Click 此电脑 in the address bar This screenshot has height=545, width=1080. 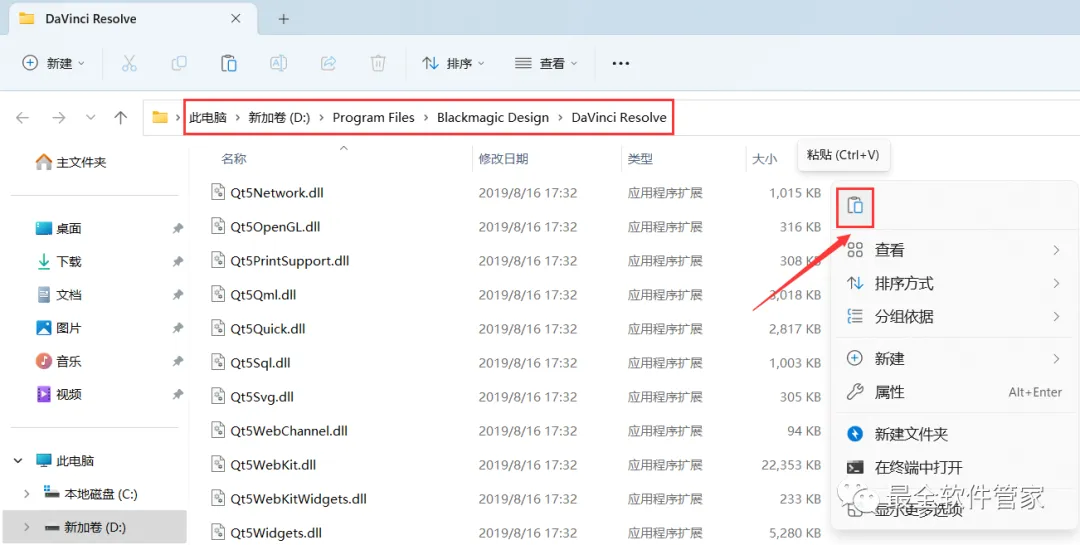click(x=208, y=118)
